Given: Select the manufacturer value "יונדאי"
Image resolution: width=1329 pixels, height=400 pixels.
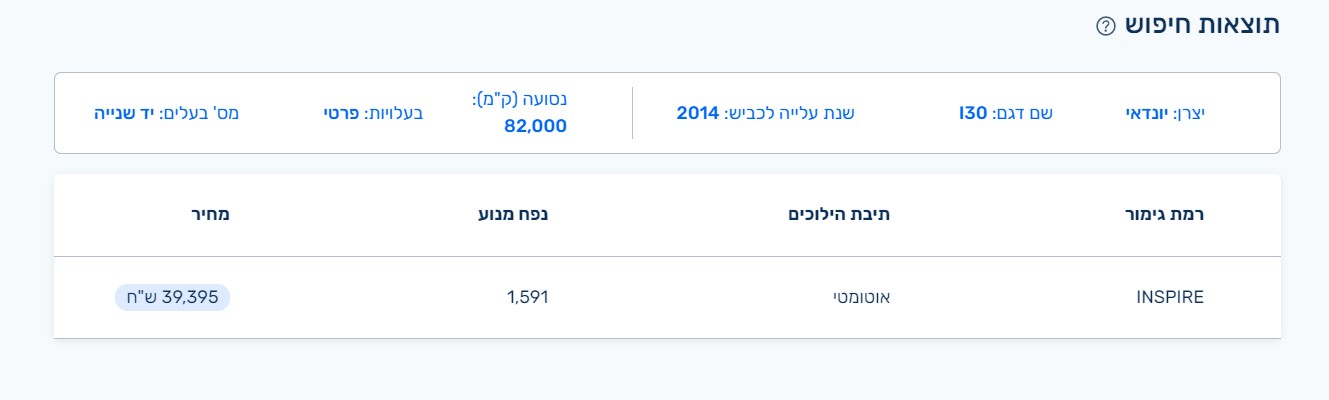Looking at the screenshot, I should coord(1147,113).
